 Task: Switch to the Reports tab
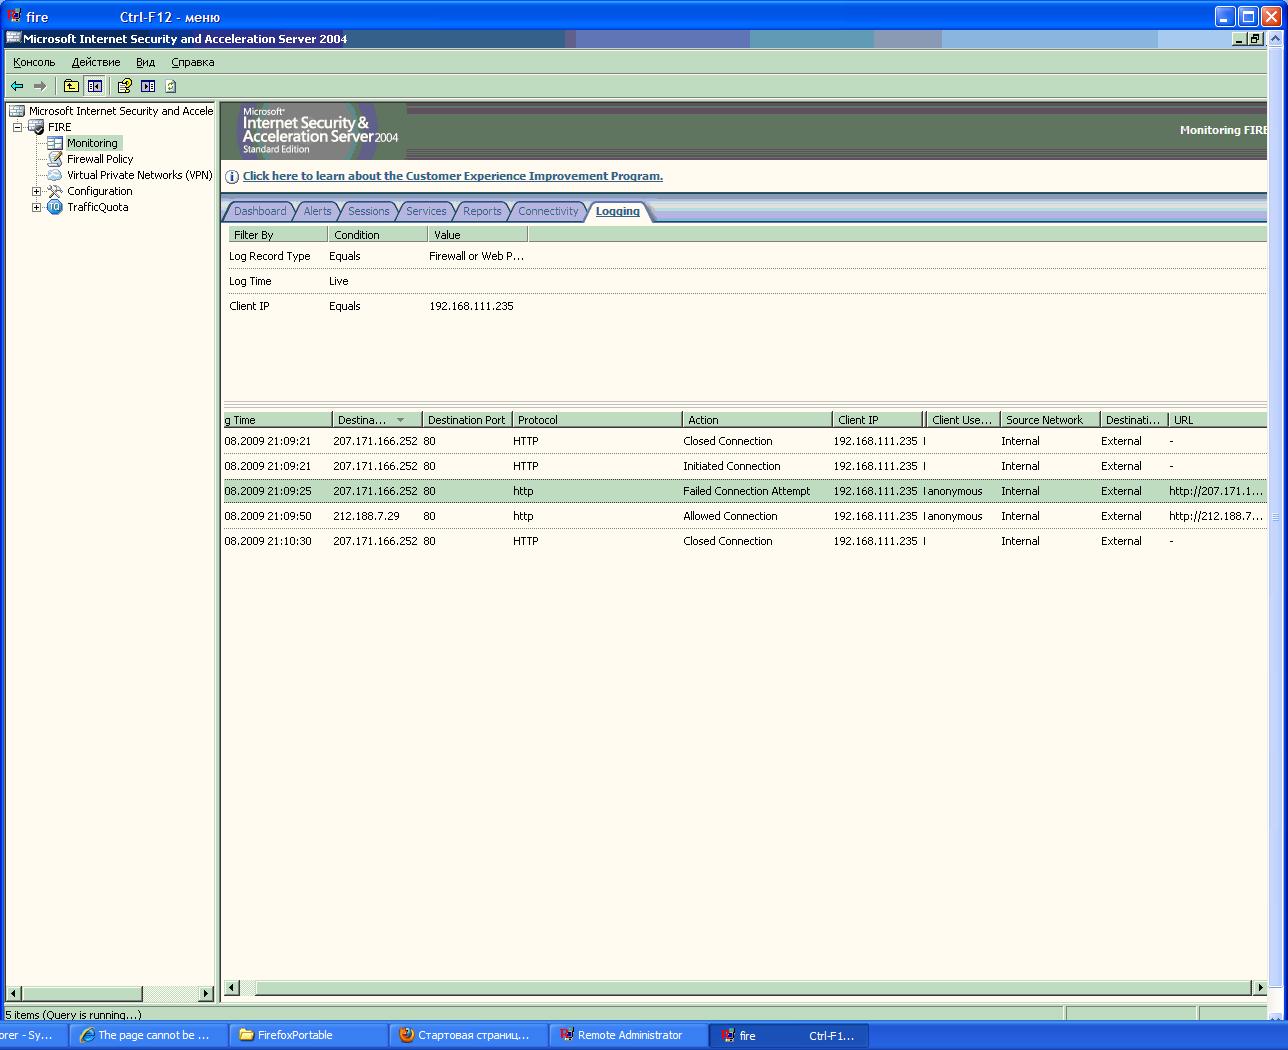[482, 211]
